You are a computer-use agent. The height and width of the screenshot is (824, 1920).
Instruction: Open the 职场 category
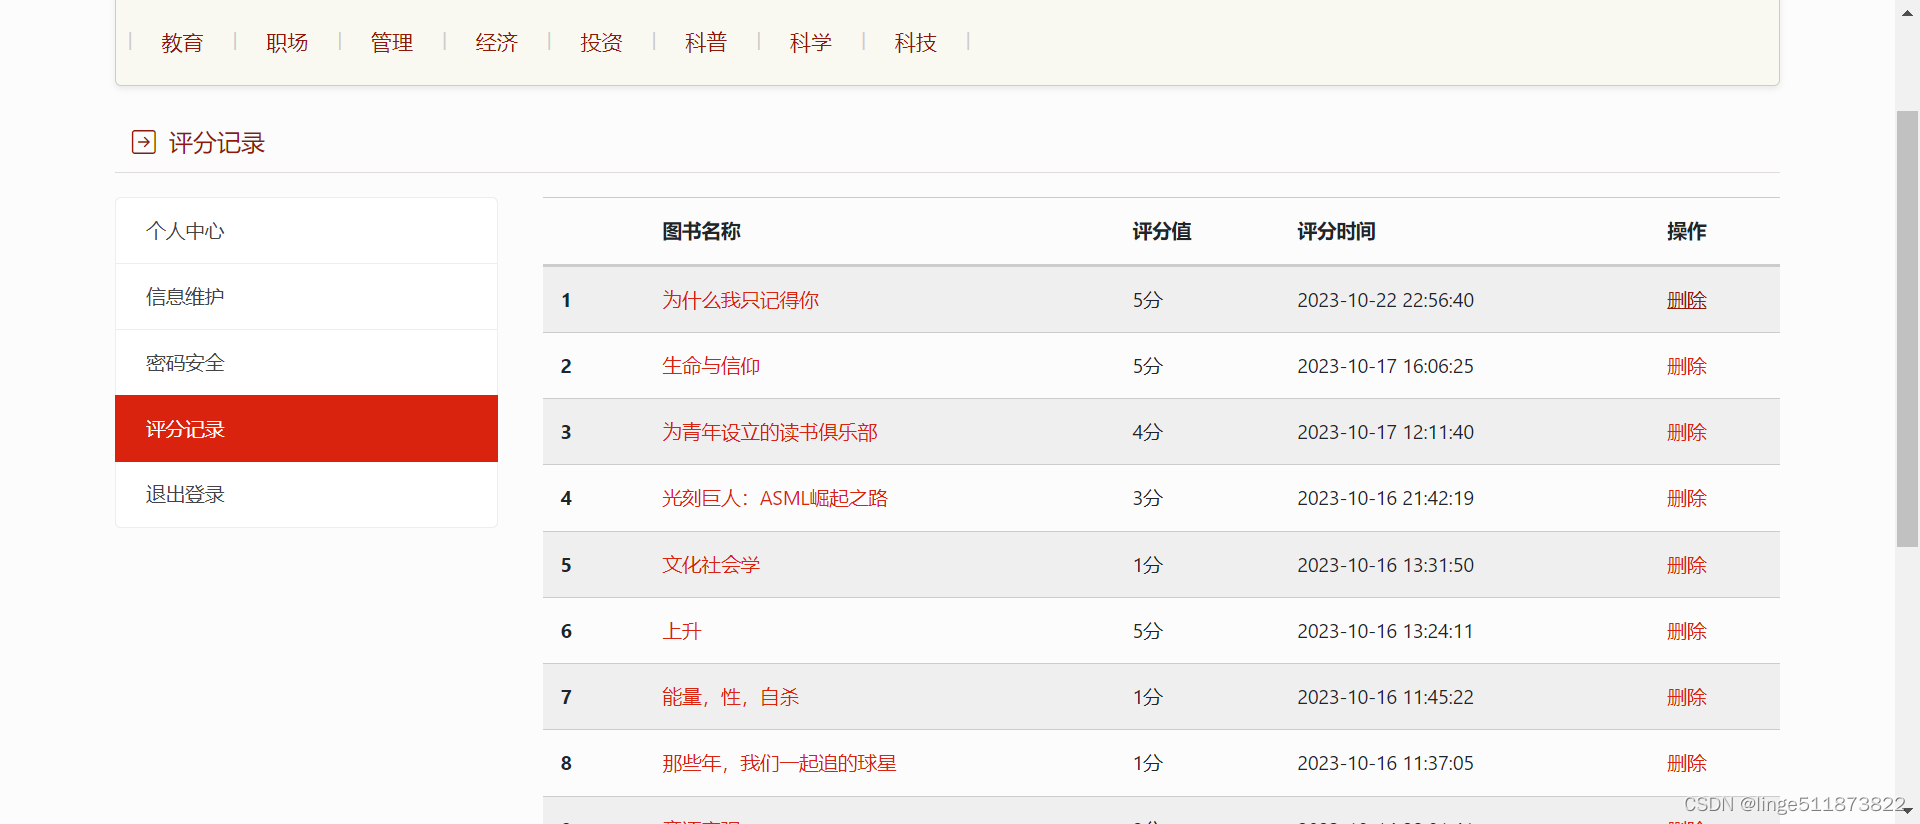coord(287,42)
